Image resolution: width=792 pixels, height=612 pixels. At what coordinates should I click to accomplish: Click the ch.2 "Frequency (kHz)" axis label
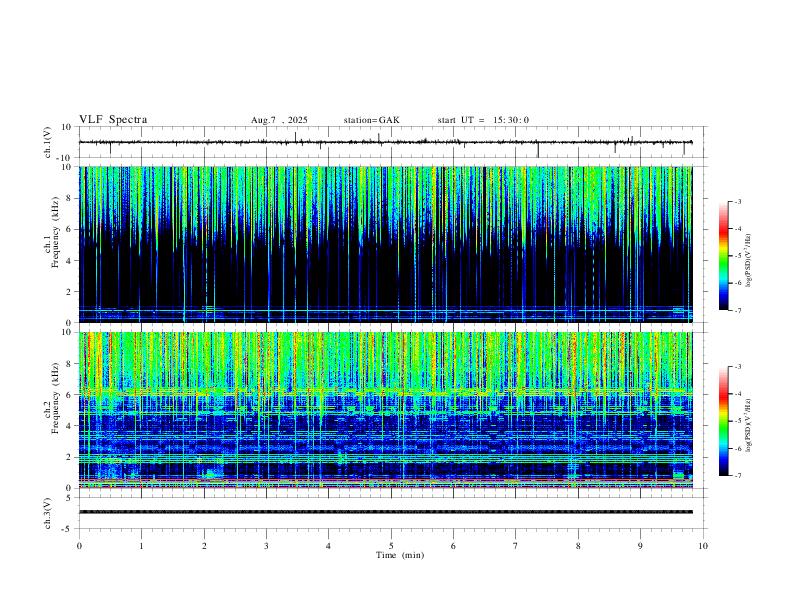pyautogui.click(x=55, y=398)
